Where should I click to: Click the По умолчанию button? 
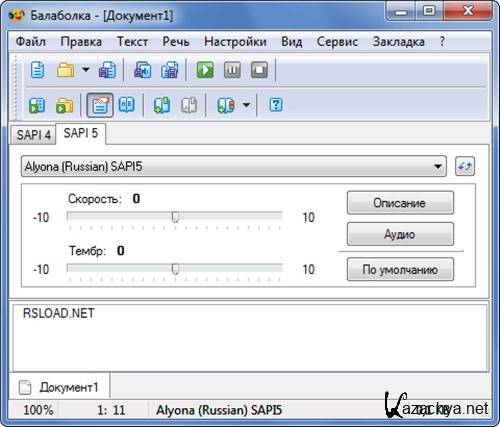click(x=400, y=269)
